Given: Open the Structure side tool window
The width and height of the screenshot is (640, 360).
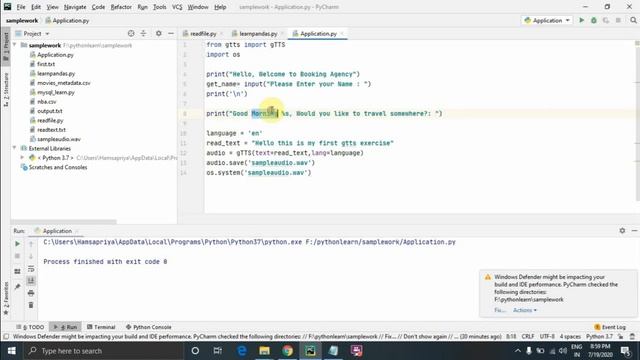Looking at the screenshot, I should coord(6,90).
